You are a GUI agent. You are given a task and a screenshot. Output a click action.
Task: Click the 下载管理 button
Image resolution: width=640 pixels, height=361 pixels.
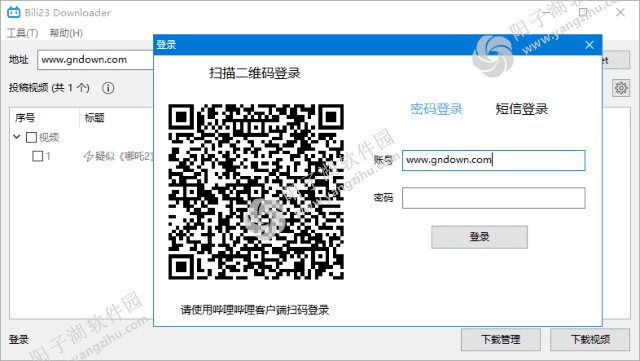click(501, 339)
